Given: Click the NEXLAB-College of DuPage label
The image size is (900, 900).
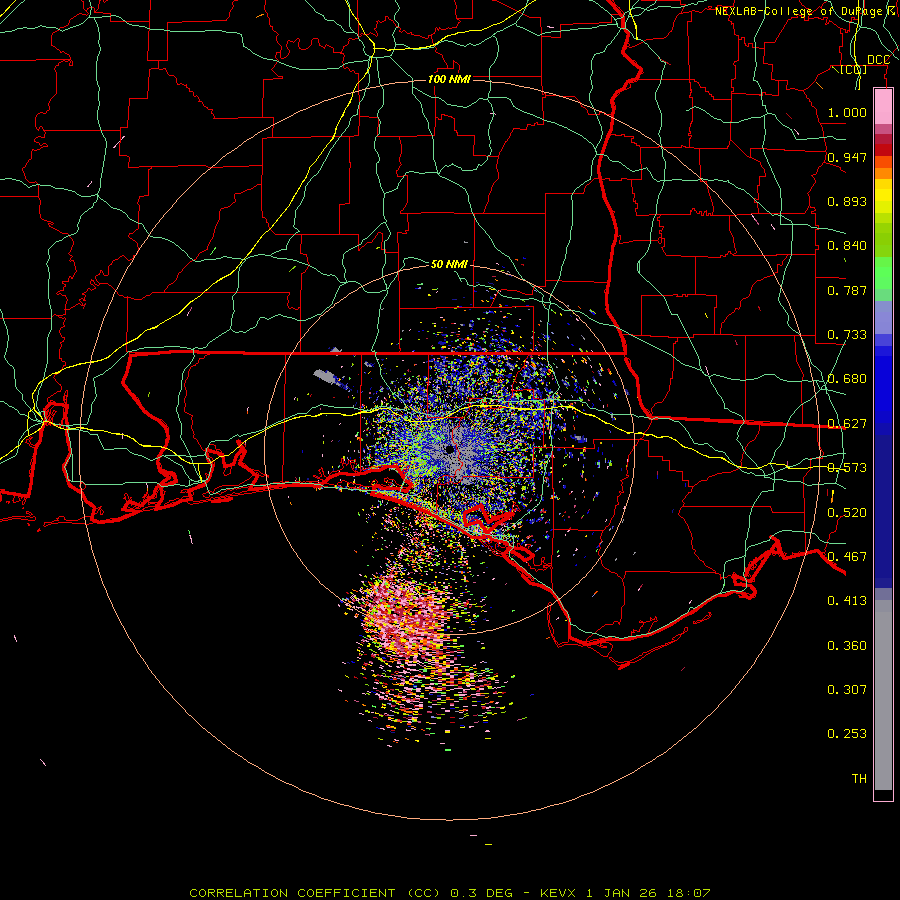Looking at the screenshot, I should 806,11.
